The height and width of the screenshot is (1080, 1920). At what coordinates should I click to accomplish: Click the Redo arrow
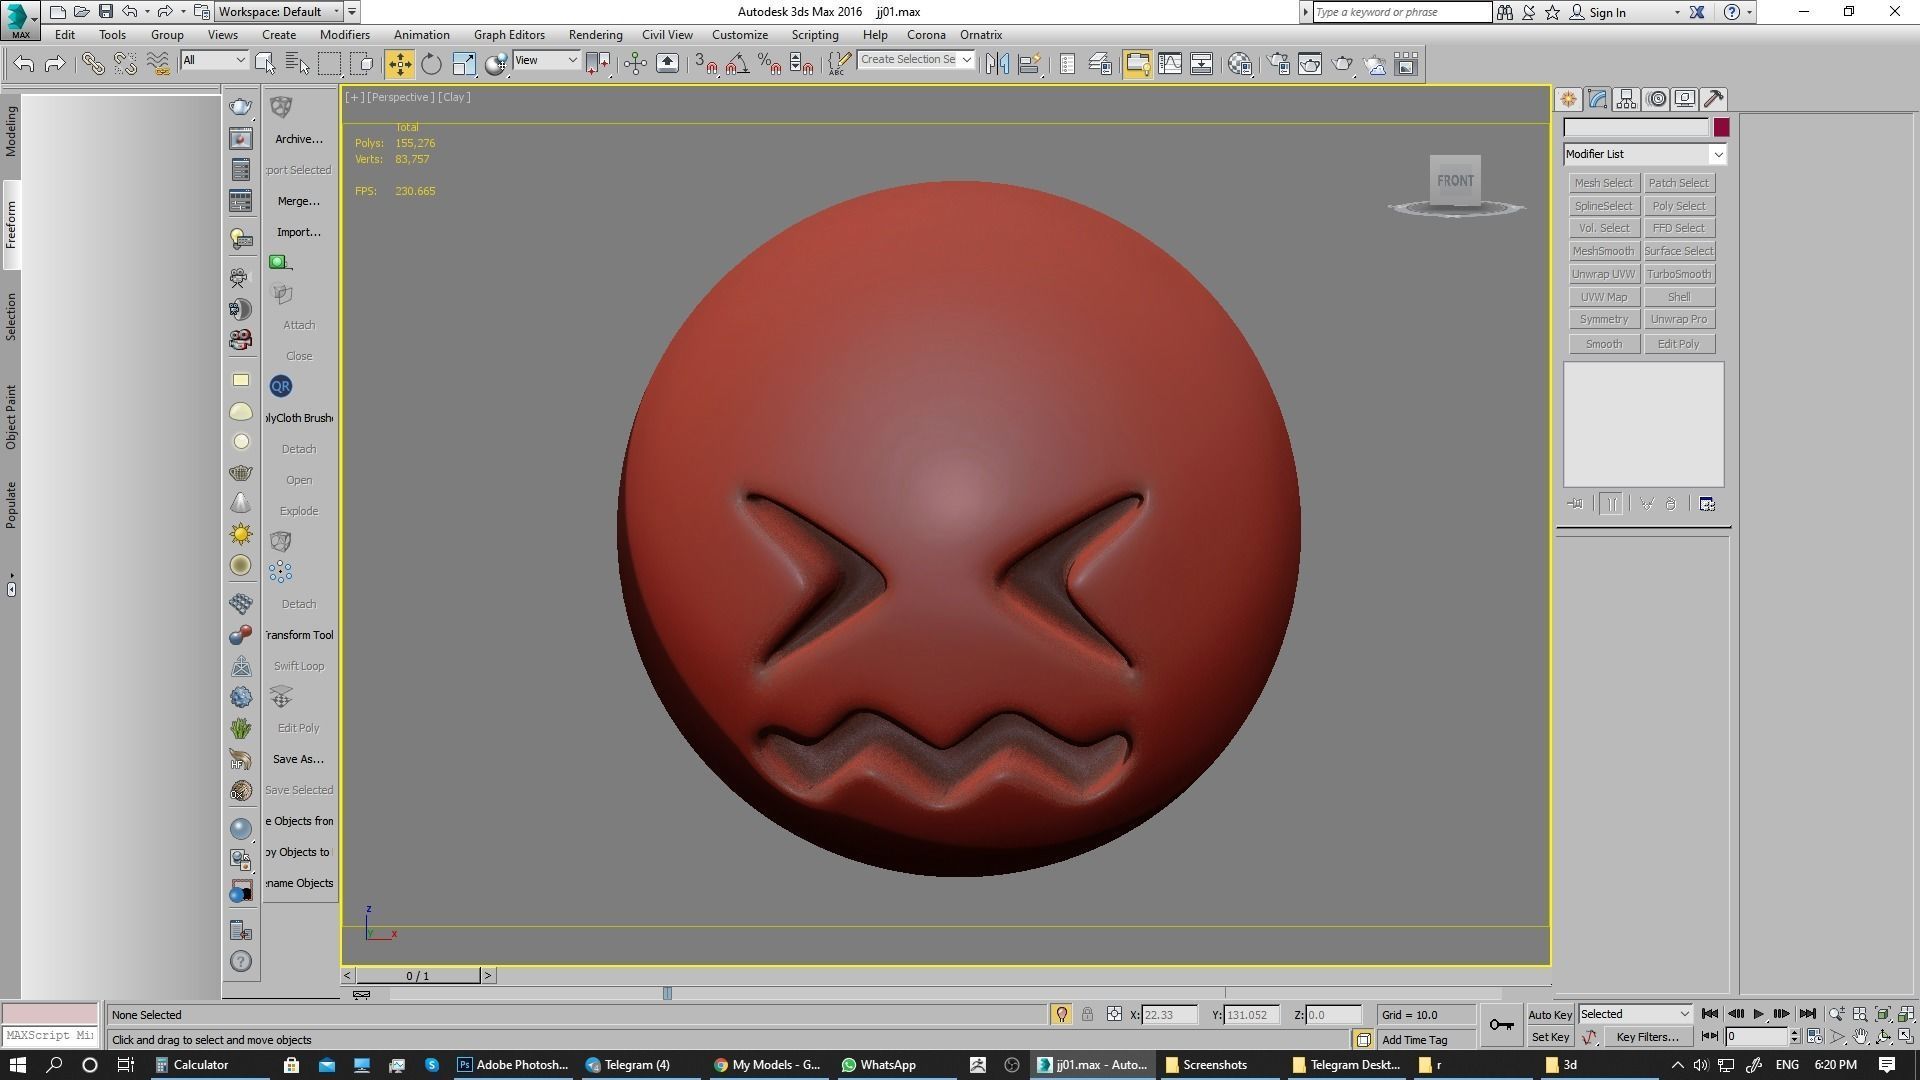[x=56, y=64]
